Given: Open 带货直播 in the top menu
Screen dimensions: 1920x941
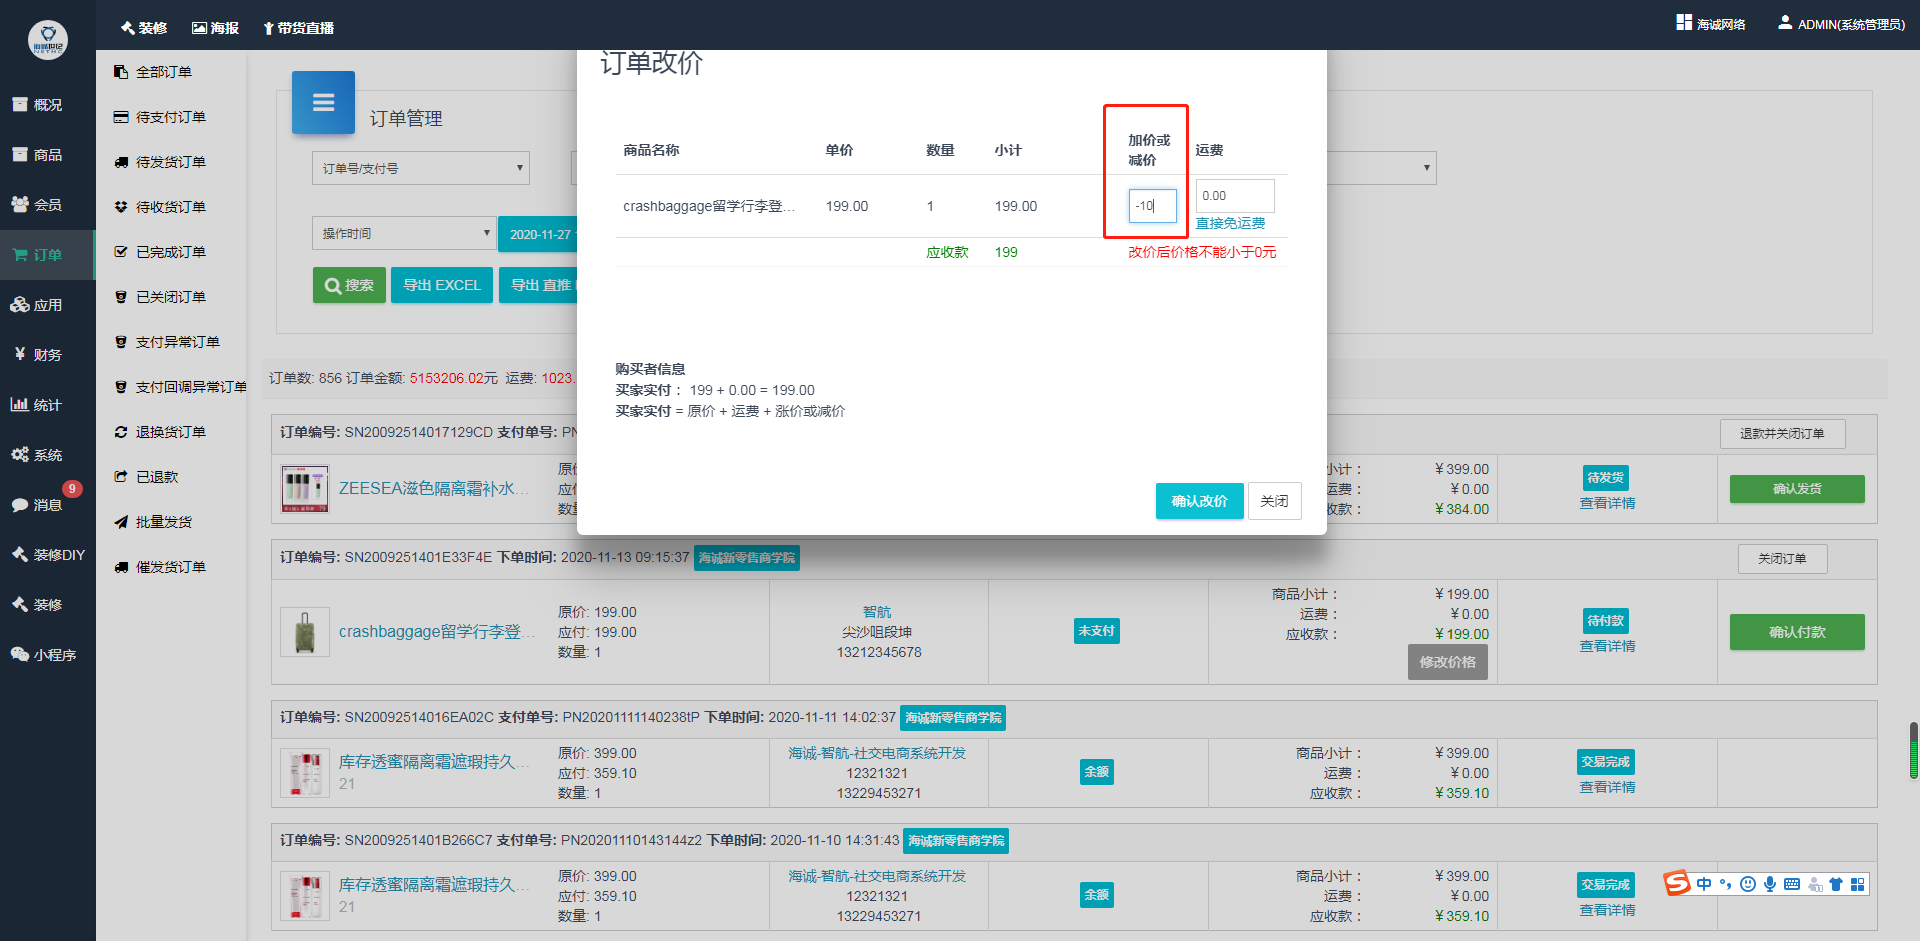Looking at the screenshot, I should (x=298, y=28).
